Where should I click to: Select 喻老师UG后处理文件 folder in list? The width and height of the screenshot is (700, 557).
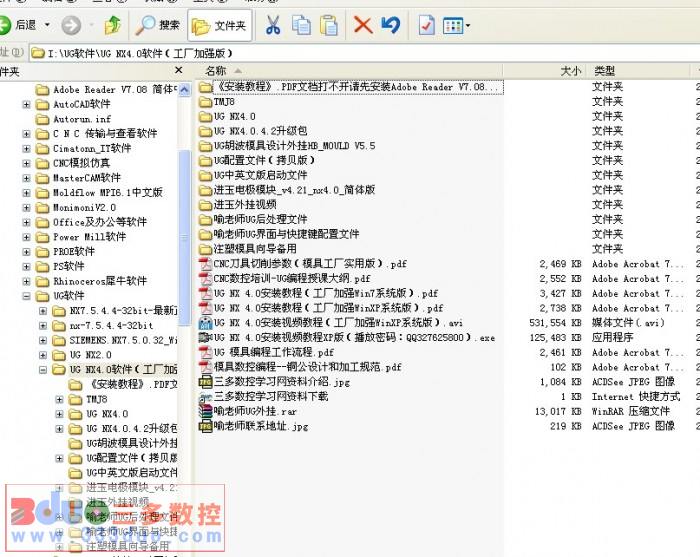(x=254, y=220)
